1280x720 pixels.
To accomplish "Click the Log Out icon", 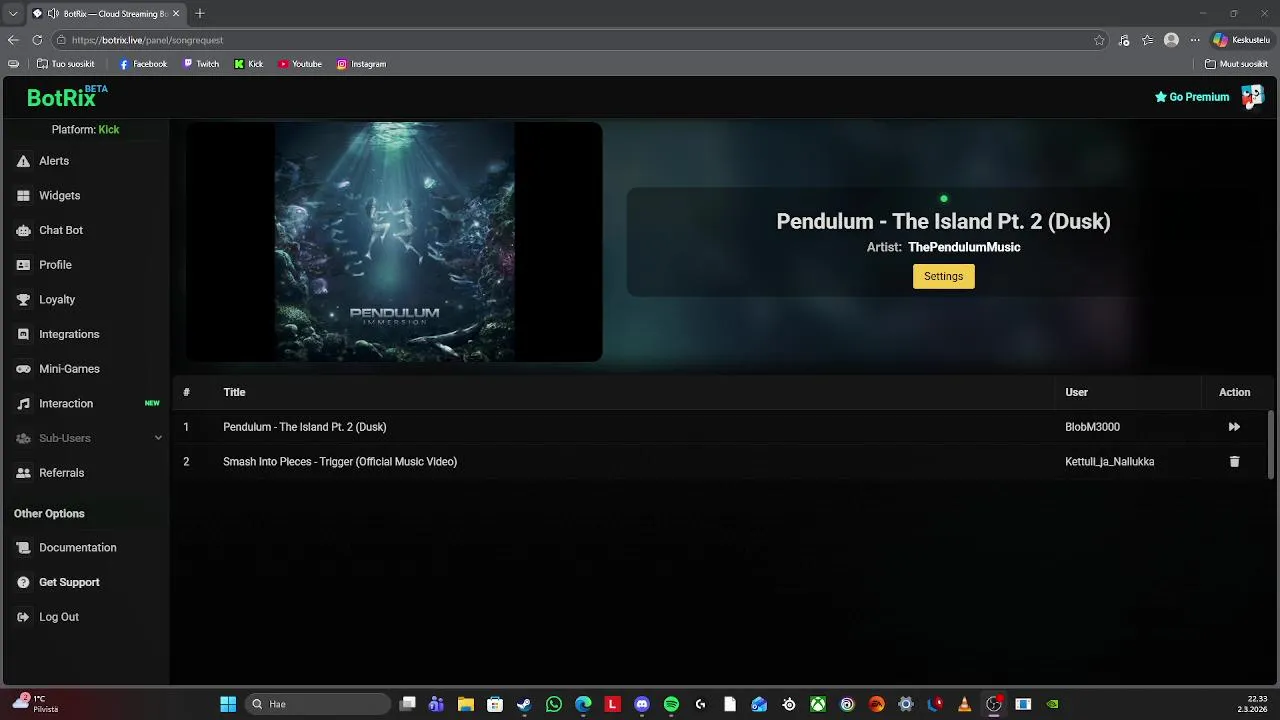I will click(23, 617).
